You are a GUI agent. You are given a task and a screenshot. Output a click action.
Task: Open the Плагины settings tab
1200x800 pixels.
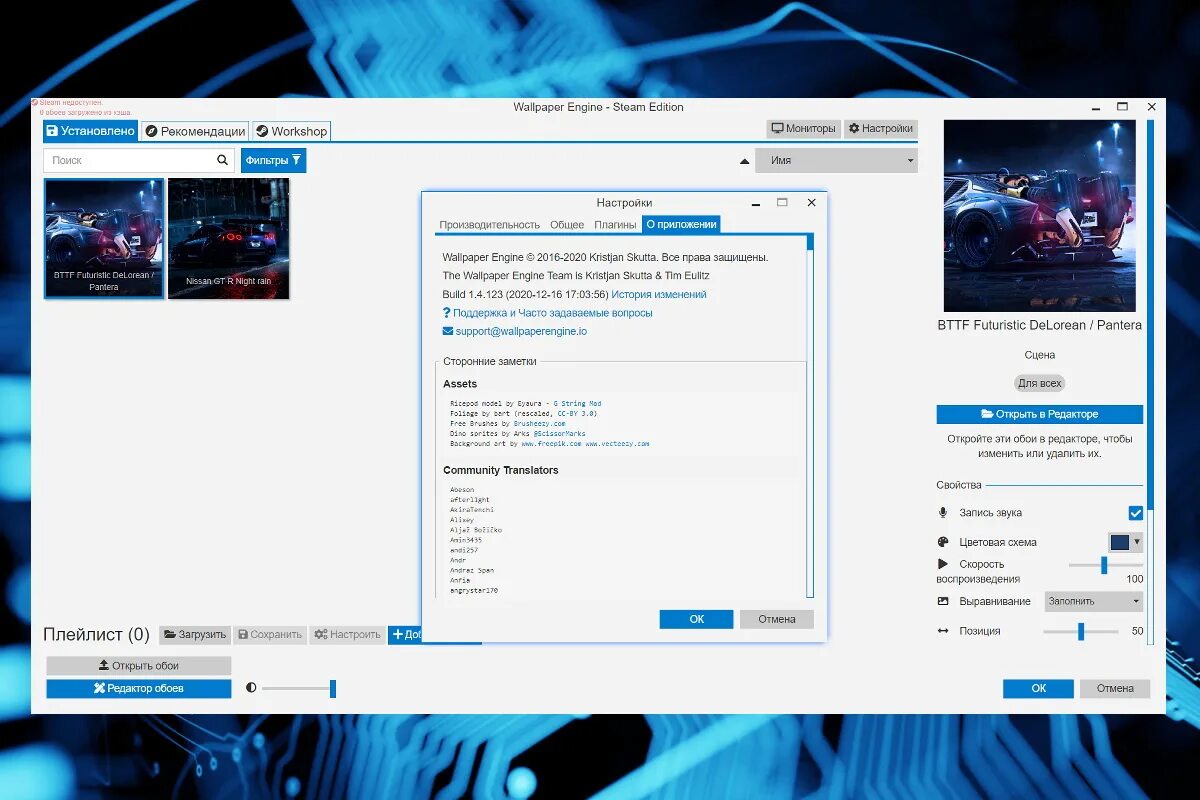pyautogui.click(x=615, y=225)
